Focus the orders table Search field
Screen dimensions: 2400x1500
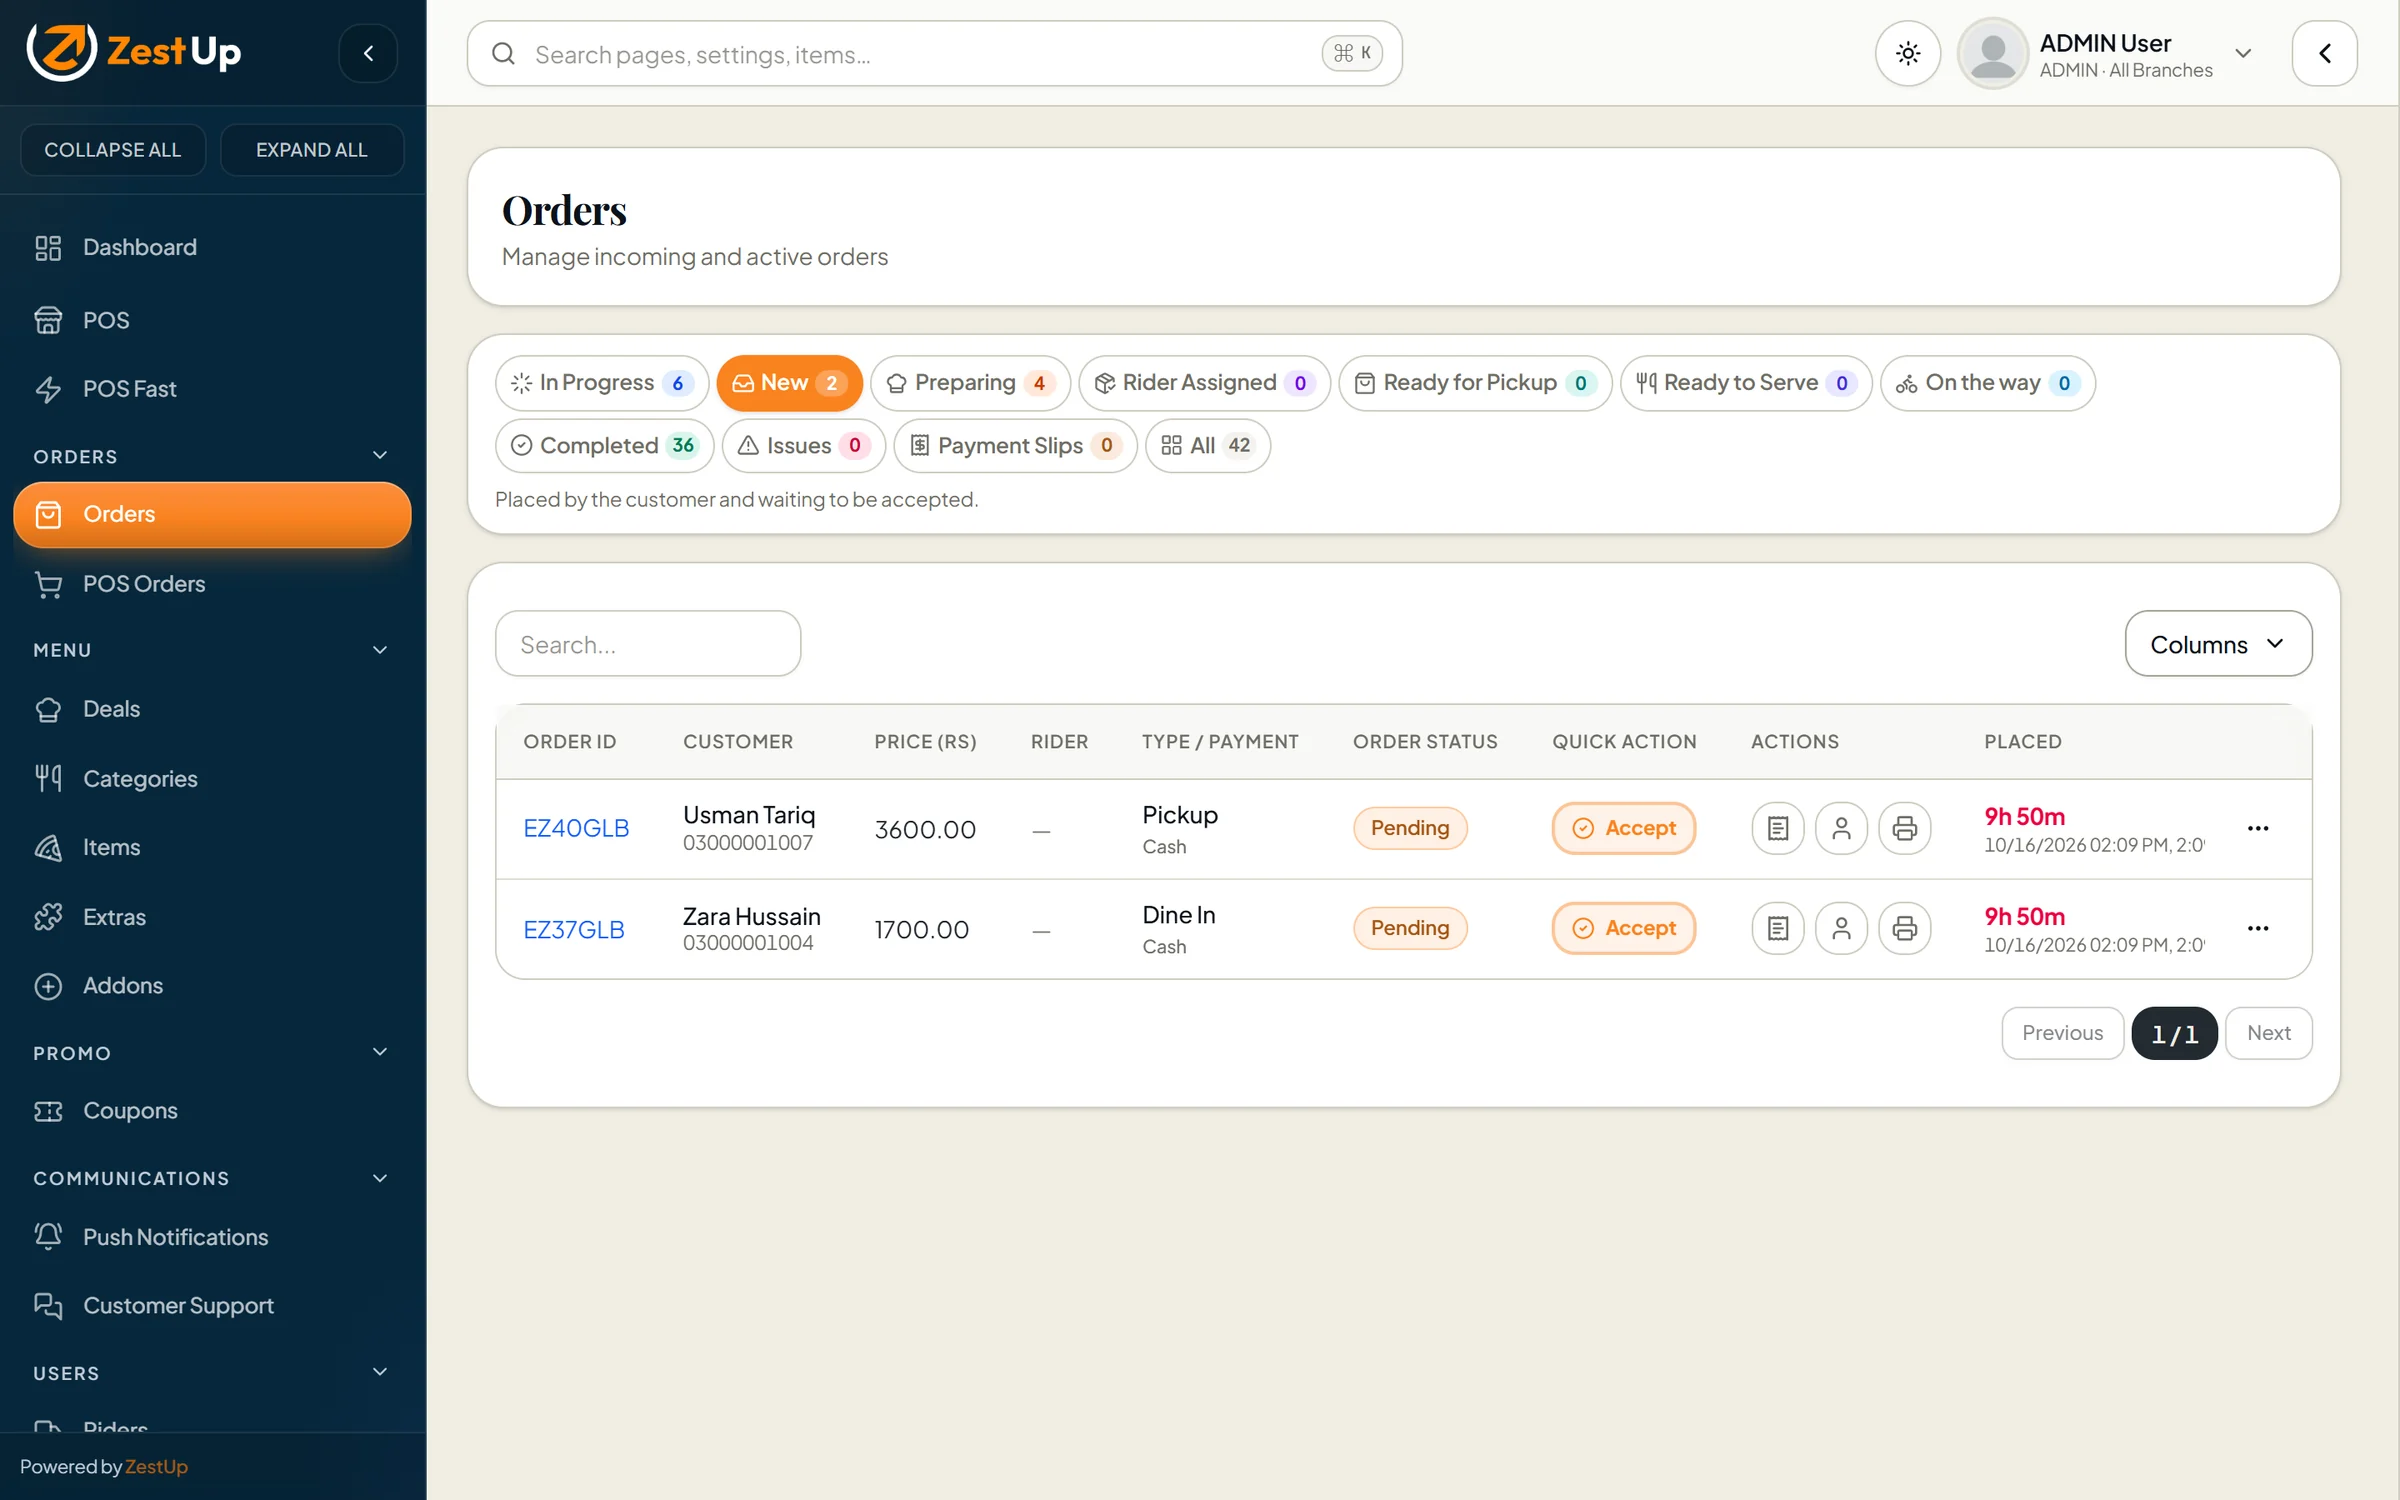[648, 644]
